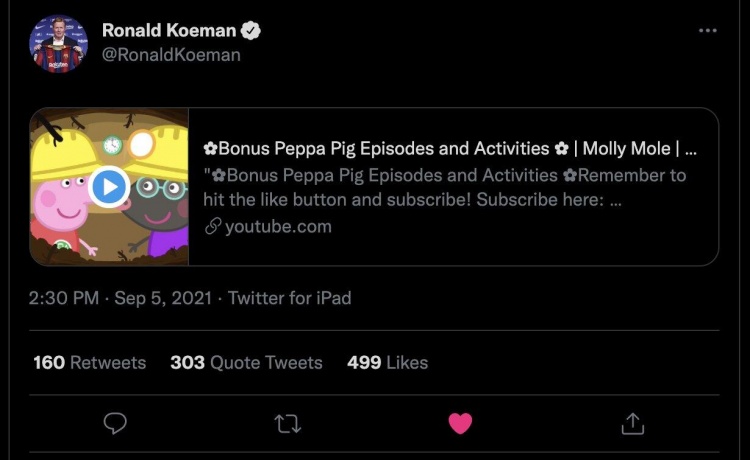
Task: Open the Ronald Koeman display name
Action: (169, 31)
